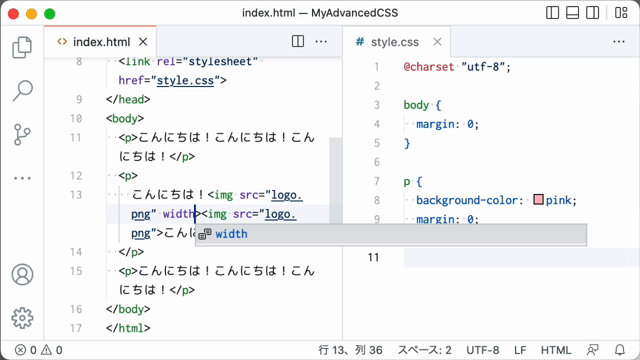
Task: Change indentation via スペース: 2
Action: [x=424, y=350]
